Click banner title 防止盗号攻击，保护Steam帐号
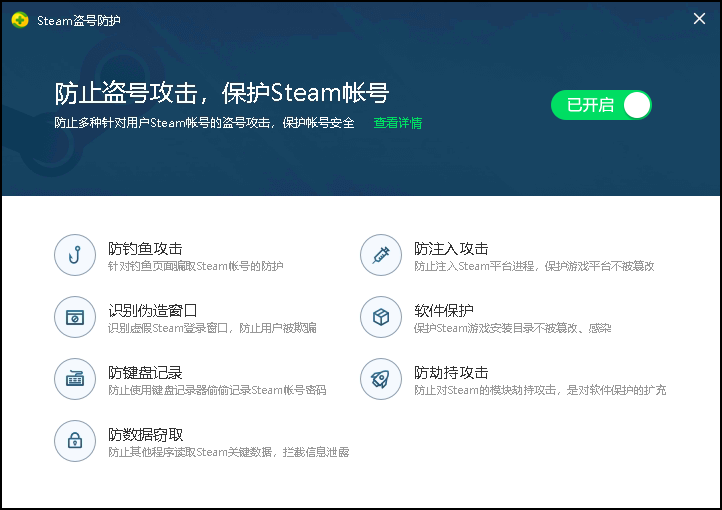Screen dimensions: 722x510 click(222, 93)
